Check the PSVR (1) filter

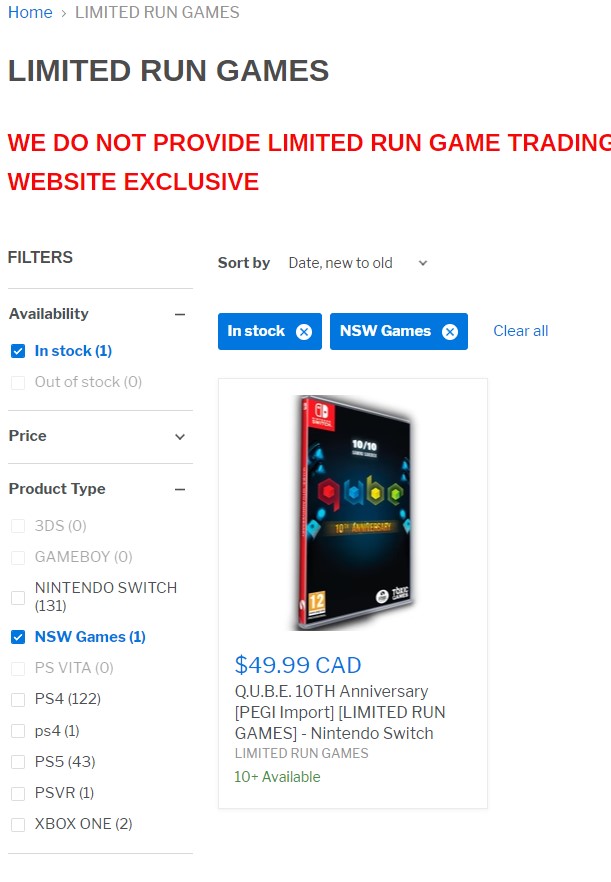point(18,794)
